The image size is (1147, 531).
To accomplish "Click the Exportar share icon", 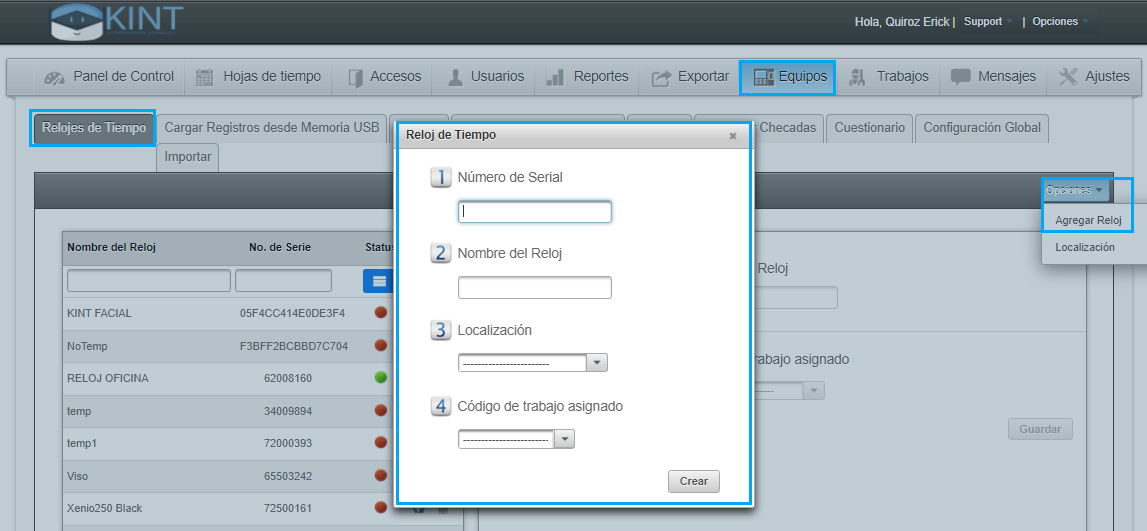I will (661, 77).
